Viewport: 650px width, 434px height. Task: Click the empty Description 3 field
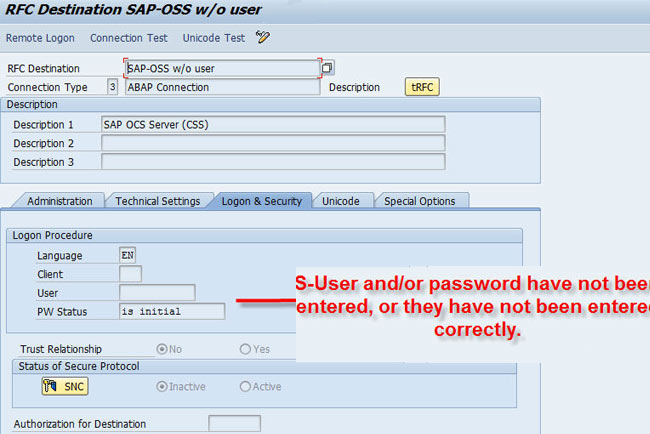point(273,162)
